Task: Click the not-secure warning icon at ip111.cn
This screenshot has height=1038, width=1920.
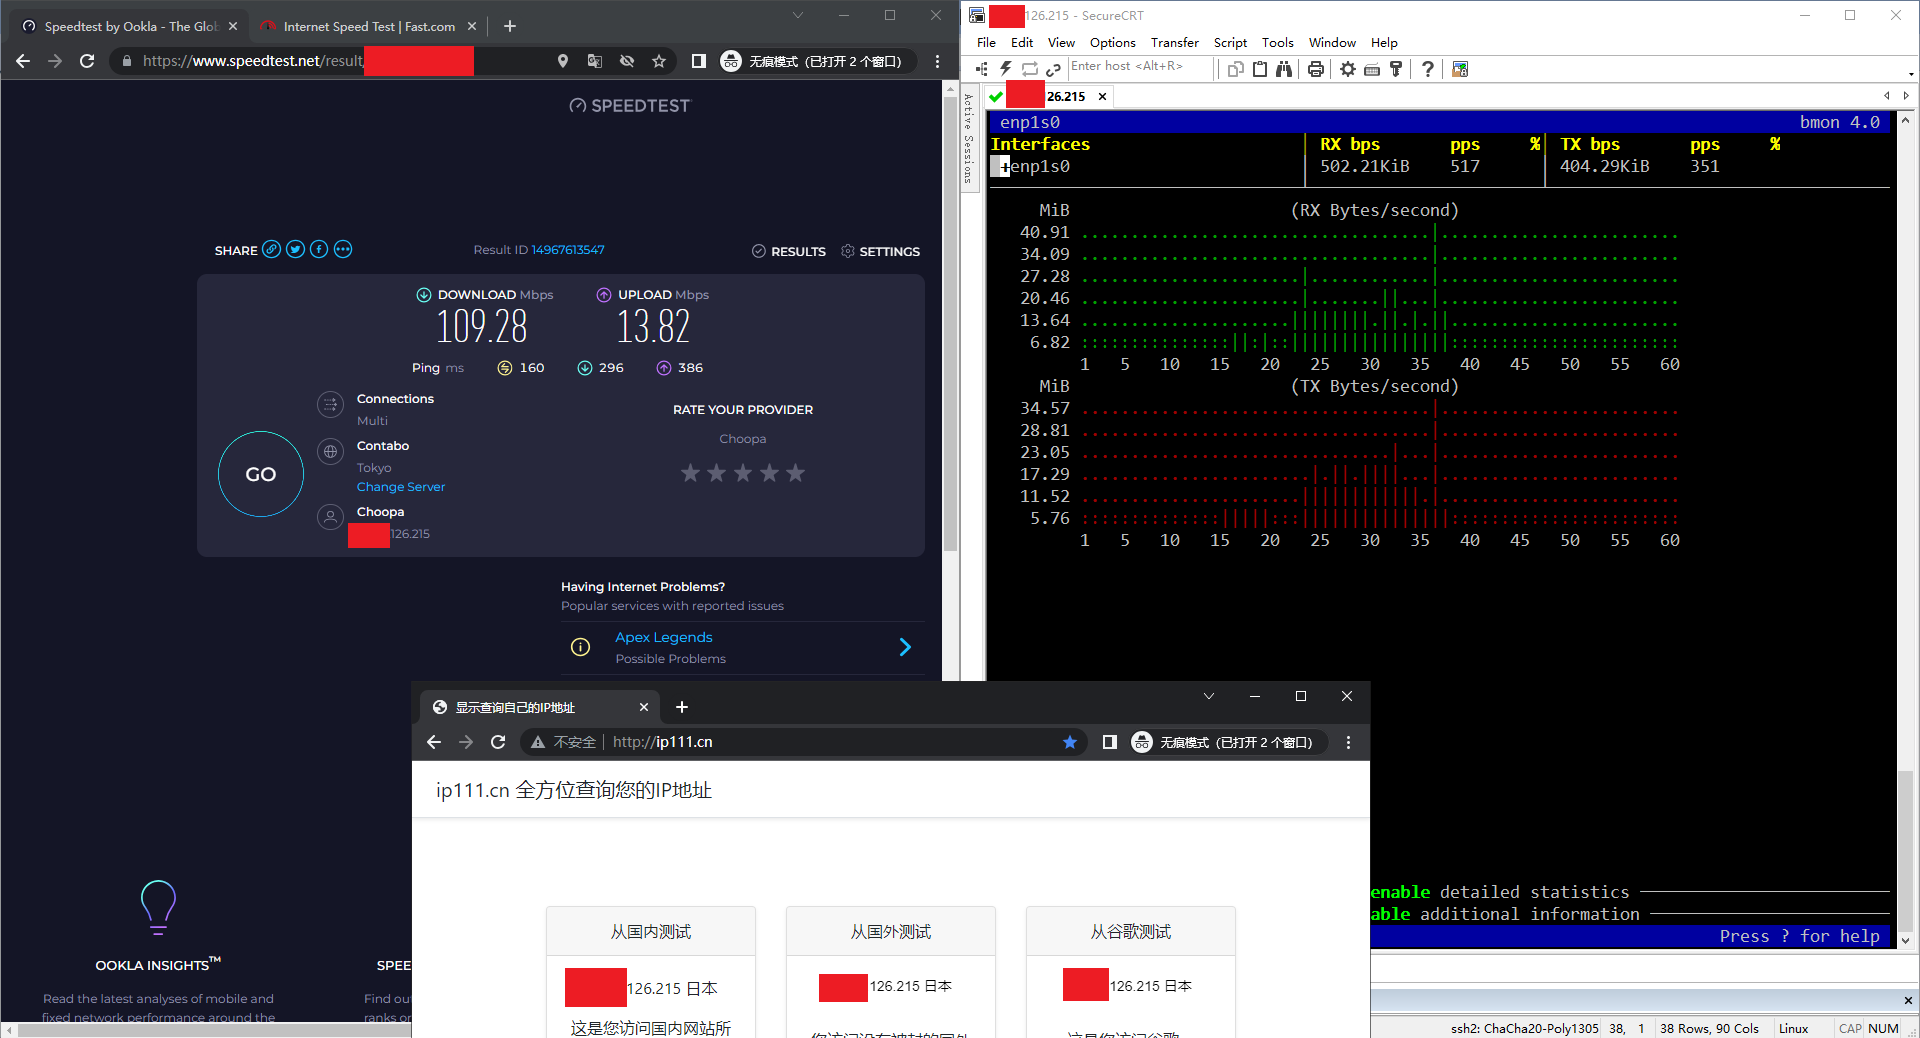Action: pyautogui.click(x=538, y=742)
